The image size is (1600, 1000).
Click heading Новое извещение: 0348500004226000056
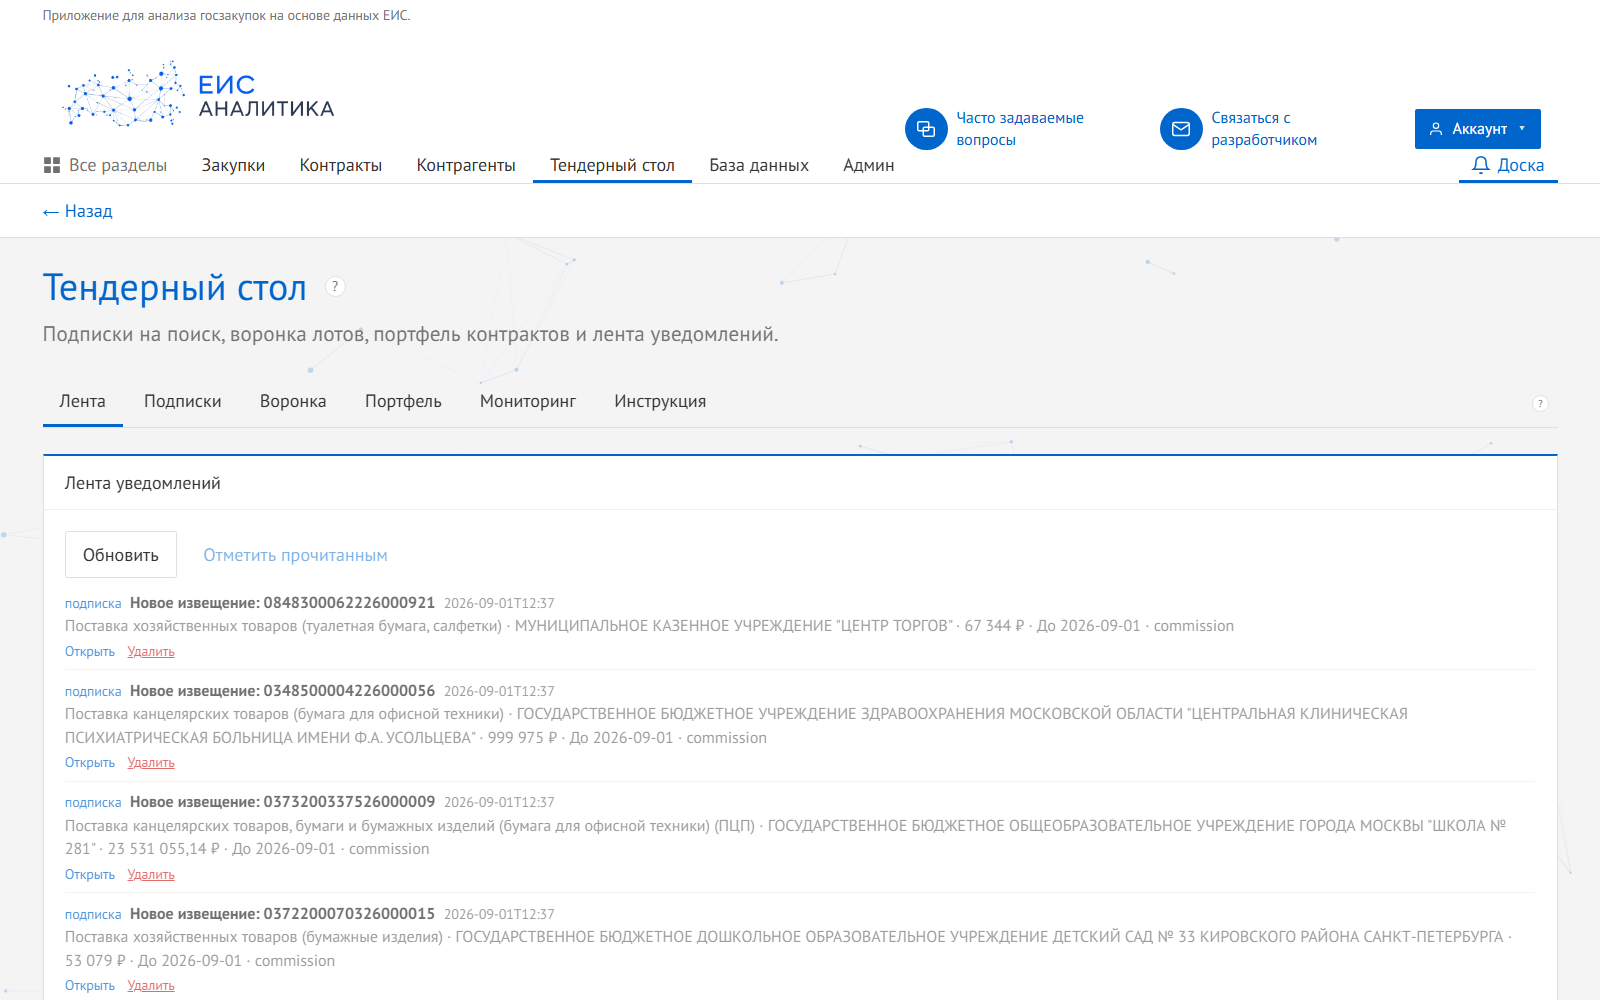[283, 691]
